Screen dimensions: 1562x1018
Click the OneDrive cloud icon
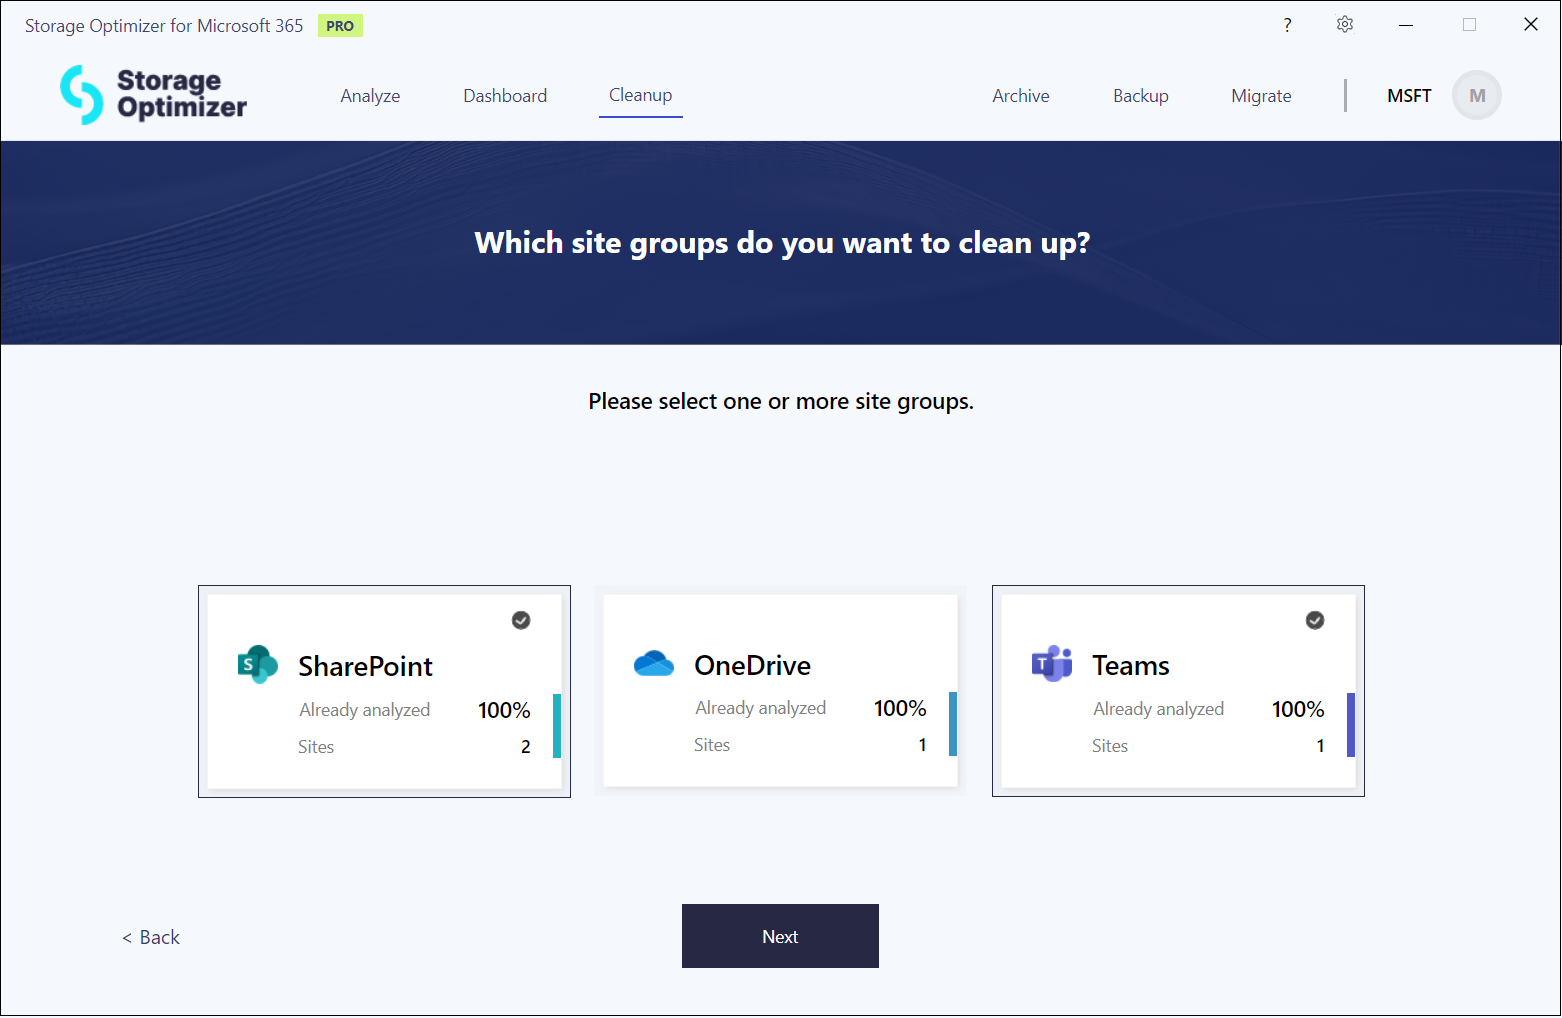pyautogui.click(x=654, y=663)
